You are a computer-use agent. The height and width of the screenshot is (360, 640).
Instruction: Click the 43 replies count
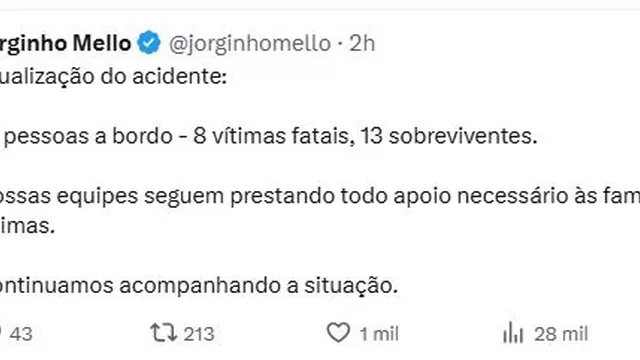21,334
